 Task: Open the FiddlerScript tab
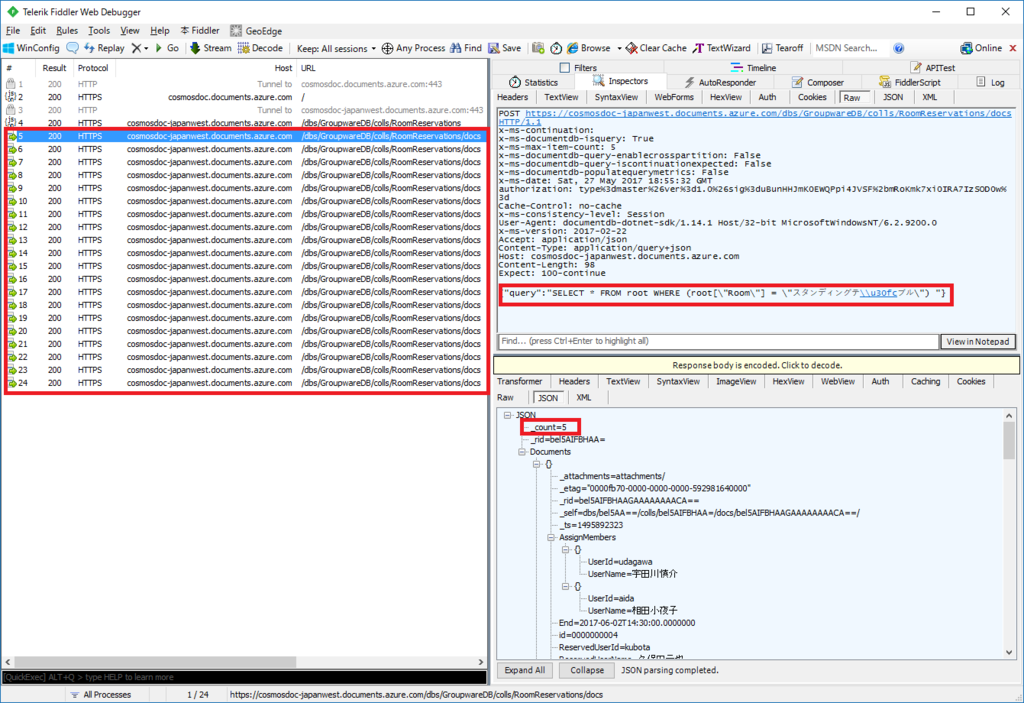pos(910,82)
